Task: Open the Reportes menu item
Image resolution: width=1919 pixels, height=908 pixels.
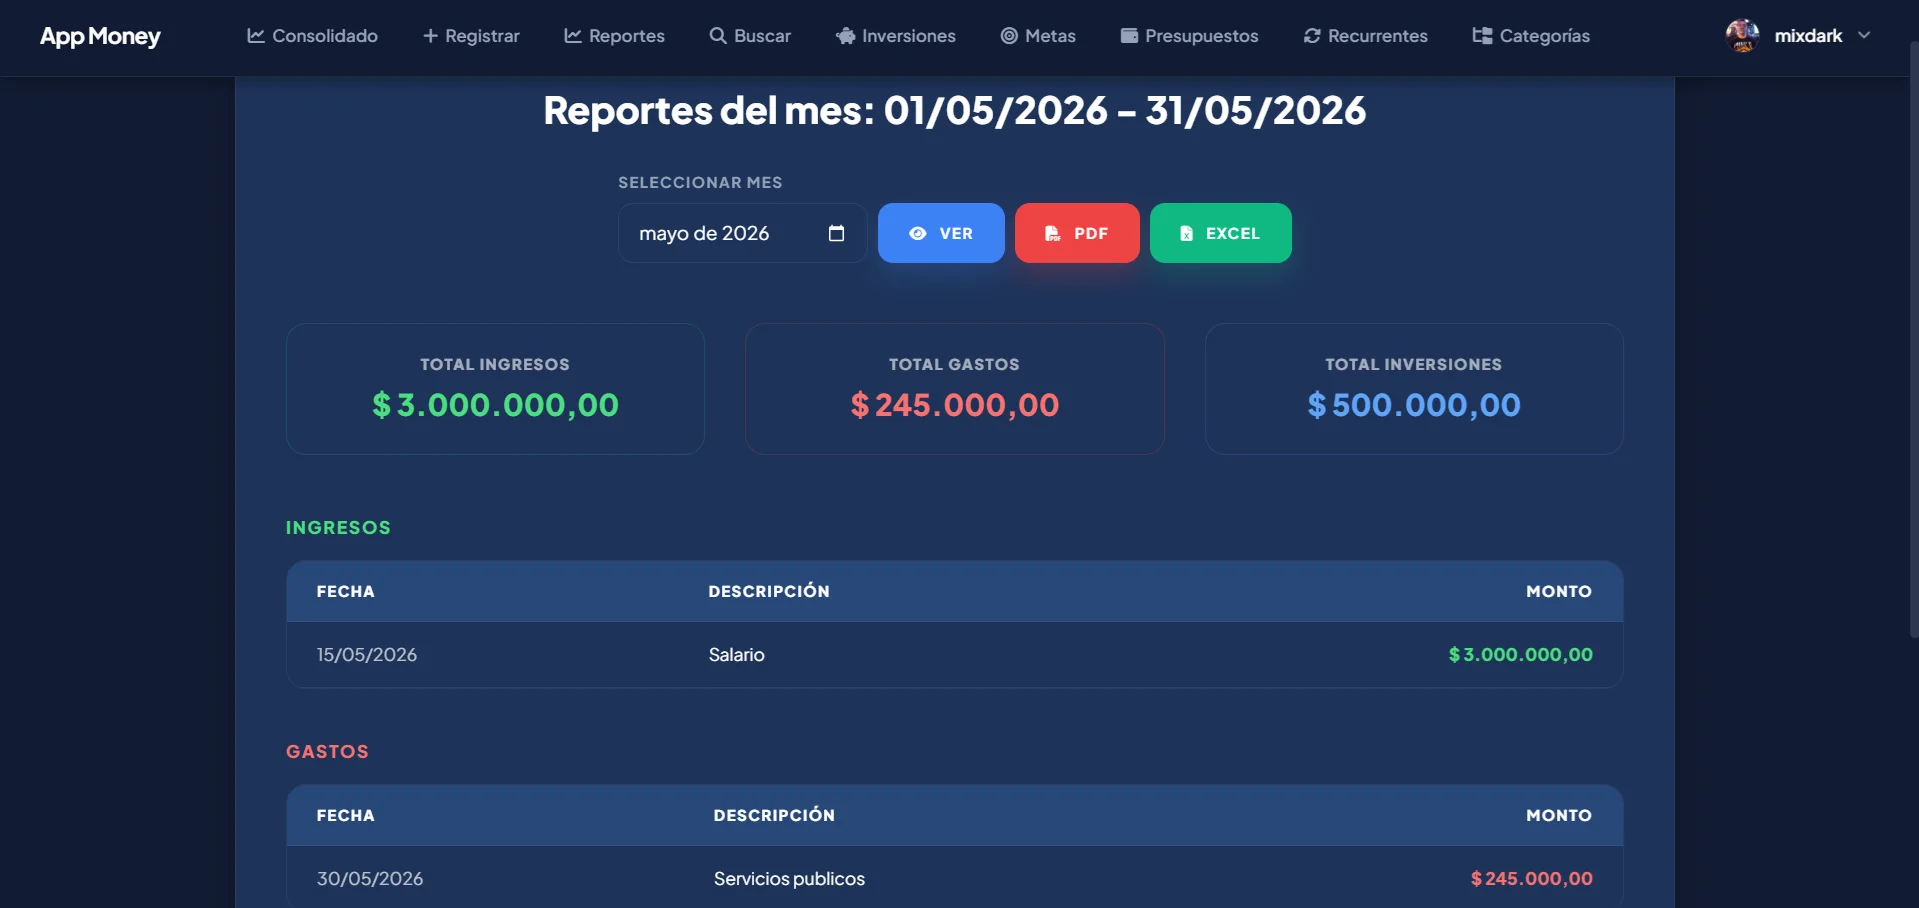Action: pos(614,36)
